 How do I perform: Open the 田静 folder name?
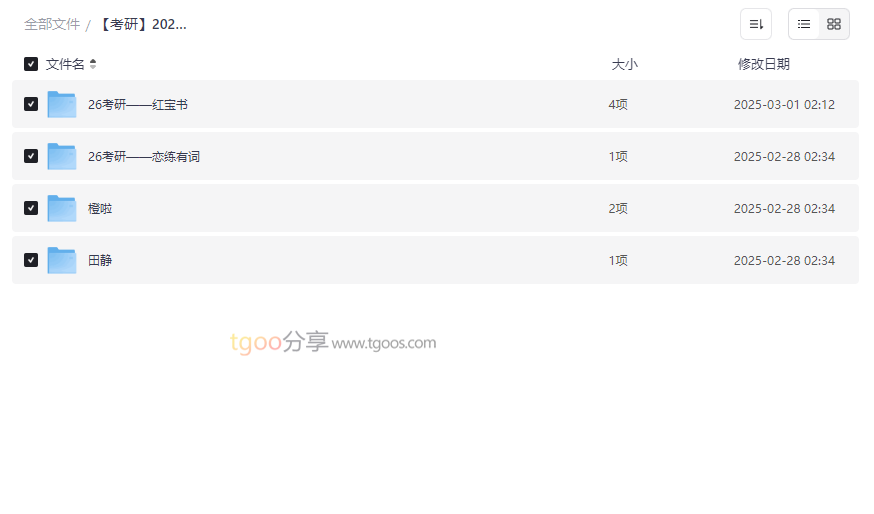coord(100,260)
